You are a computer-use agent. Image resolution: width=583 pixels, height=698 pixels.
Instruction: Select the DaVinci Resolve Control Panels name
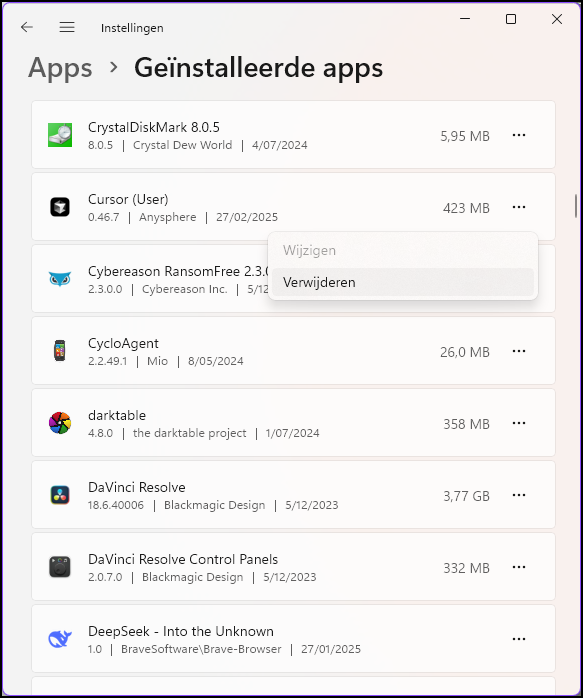[183, 560]
